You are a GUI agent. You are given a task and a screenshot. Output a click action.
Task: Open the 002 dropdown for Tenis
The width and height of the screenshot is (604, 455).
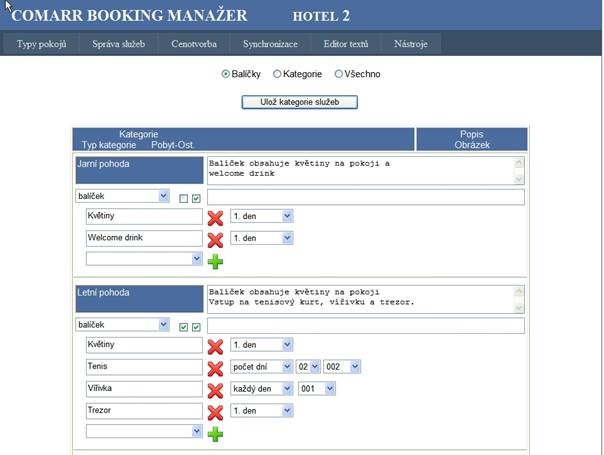click(342, 367)
